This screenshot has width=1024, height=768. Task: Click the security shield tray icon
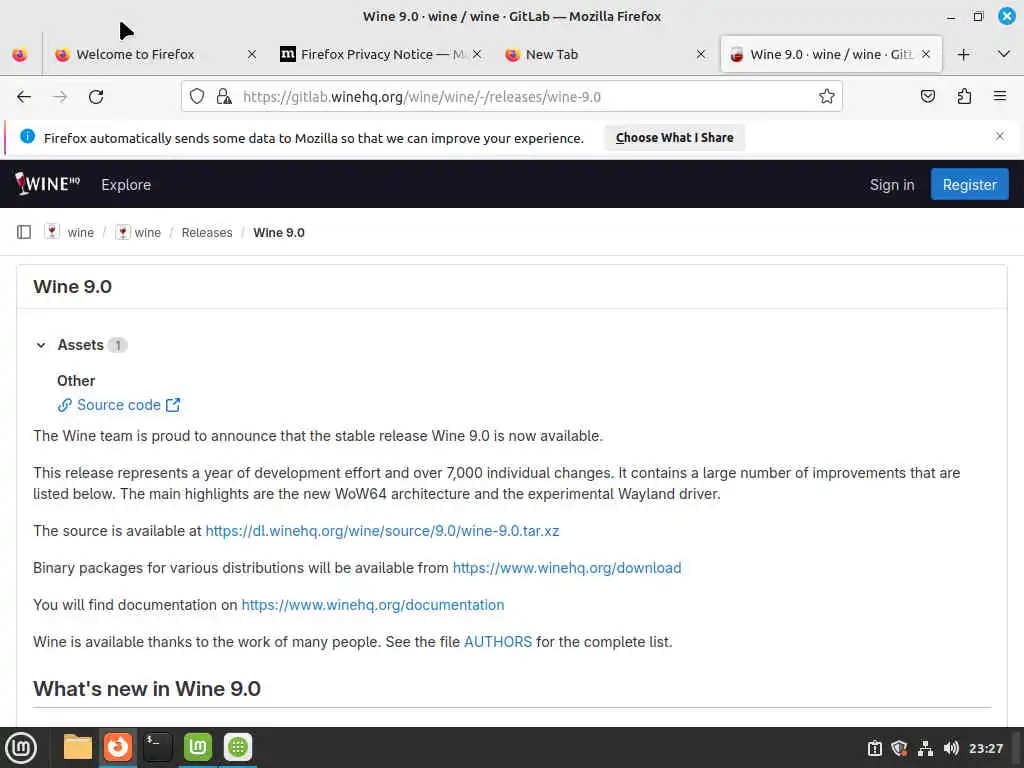coord(899,748)
